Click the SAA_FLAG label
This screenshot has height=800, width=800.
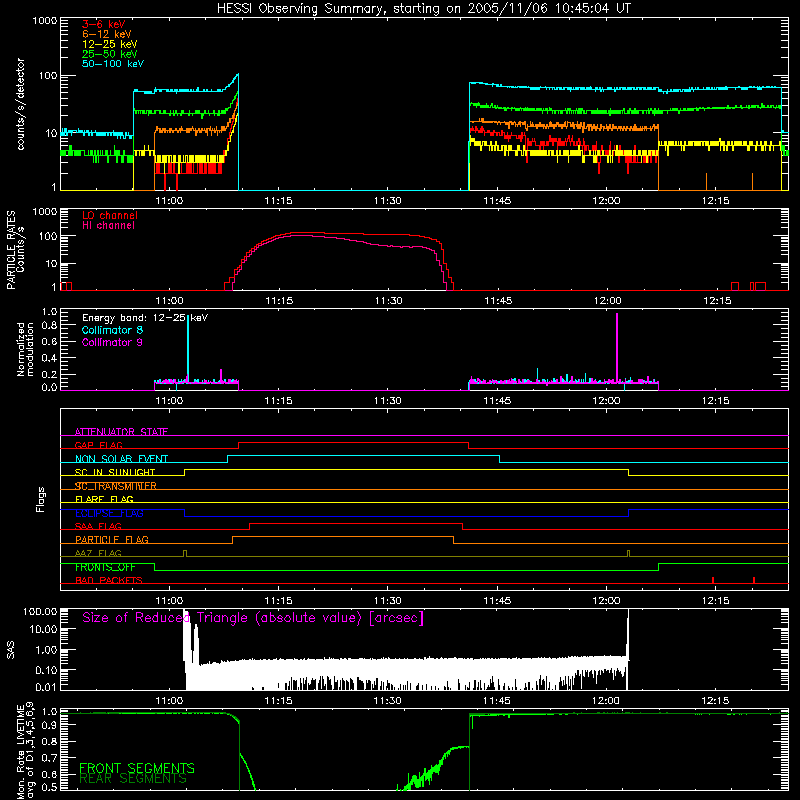[98, 526]
